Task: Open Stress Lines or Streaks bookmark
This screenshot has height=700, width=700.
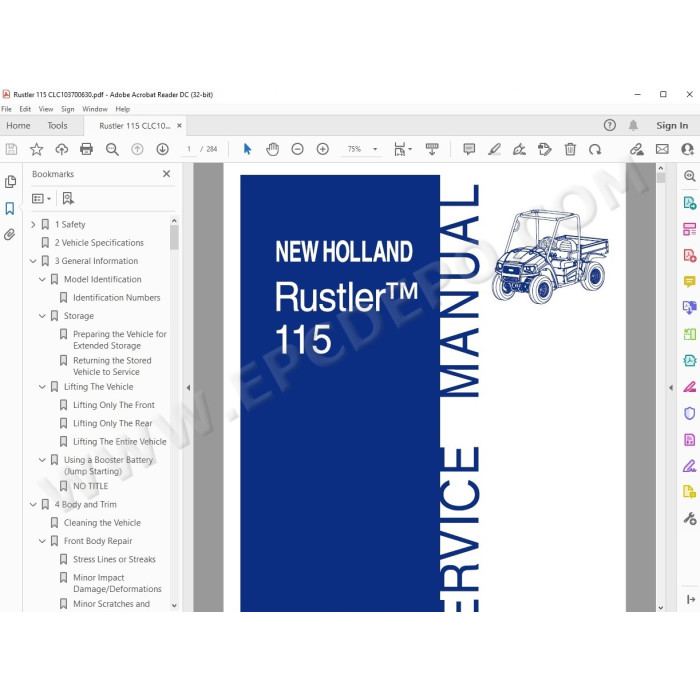Action: [114, 559]
